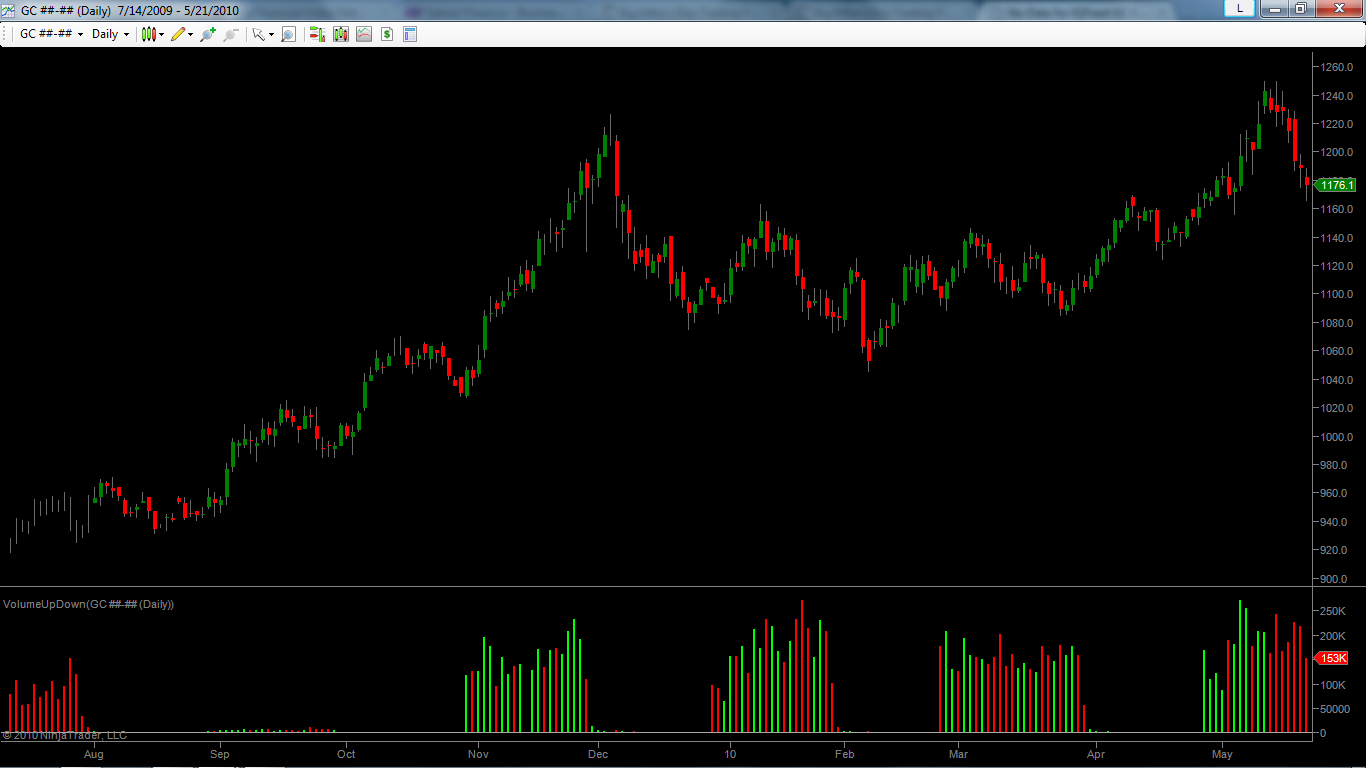Click the 100K volume axis label
This screenshot has width=1366, height=768.
(x=1334, y=685)
